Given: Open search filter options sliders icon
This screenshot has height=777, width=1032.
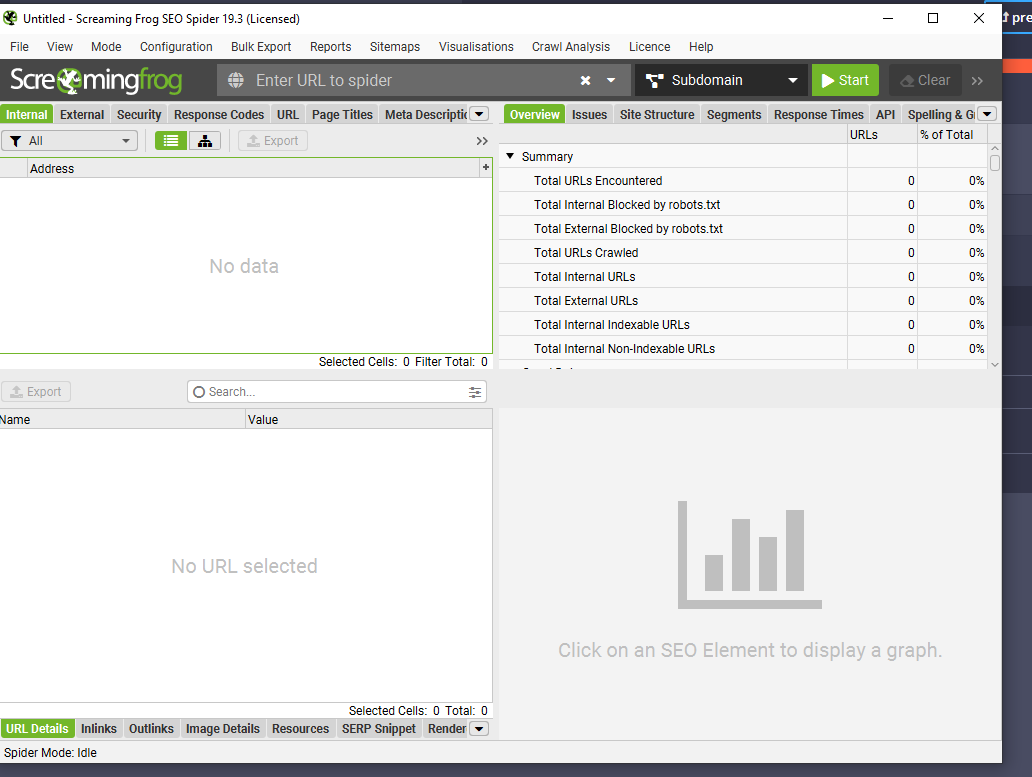Looking at the screenshot, I should coord(475,392).
